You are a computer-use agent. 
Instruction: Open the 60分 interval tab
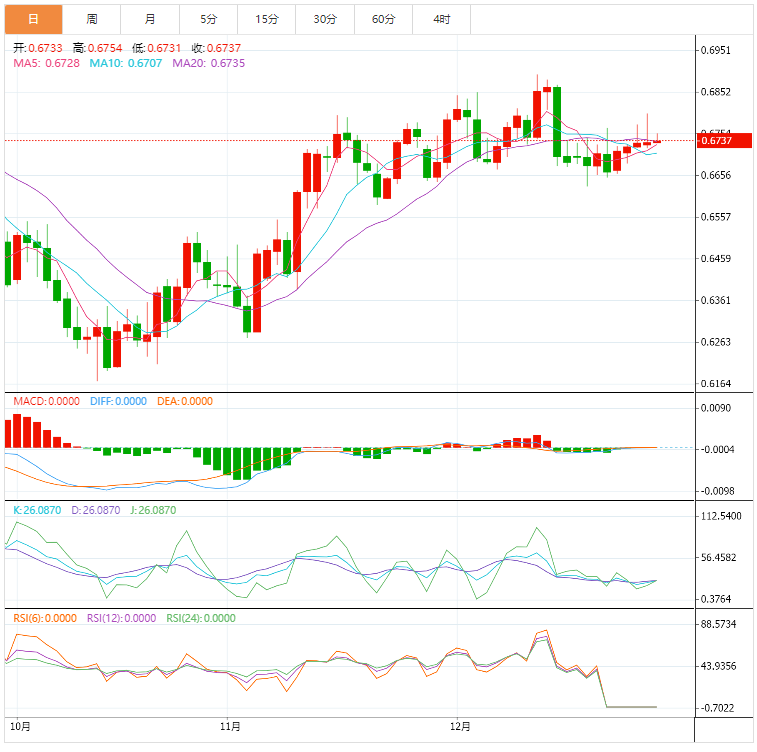384,19
